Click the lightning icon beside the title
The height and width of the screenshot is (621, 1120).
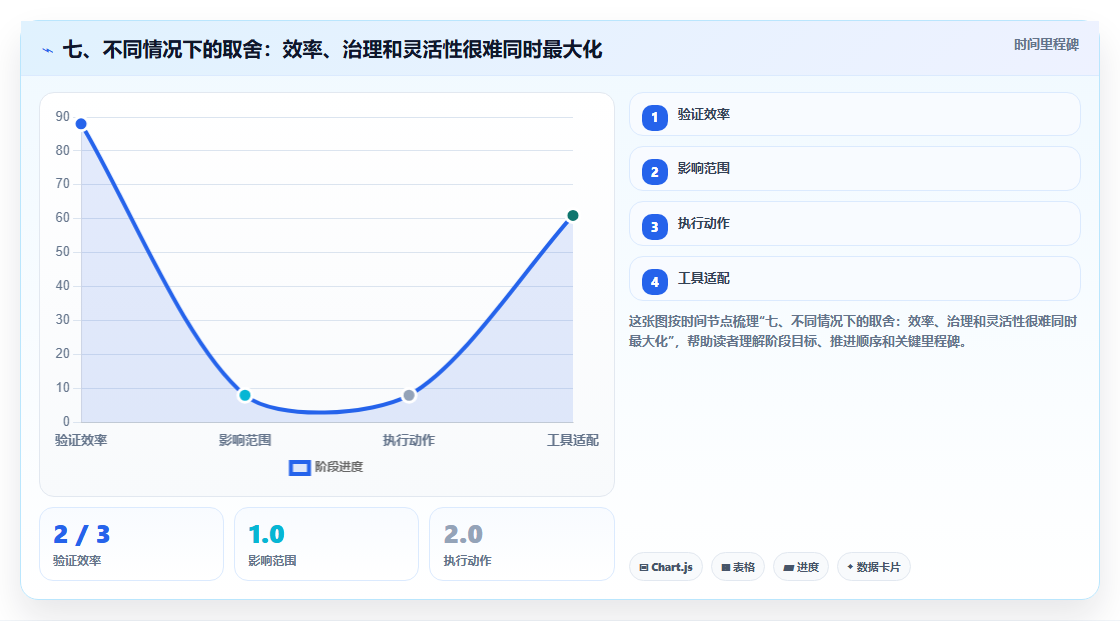[x=48, y=51]
